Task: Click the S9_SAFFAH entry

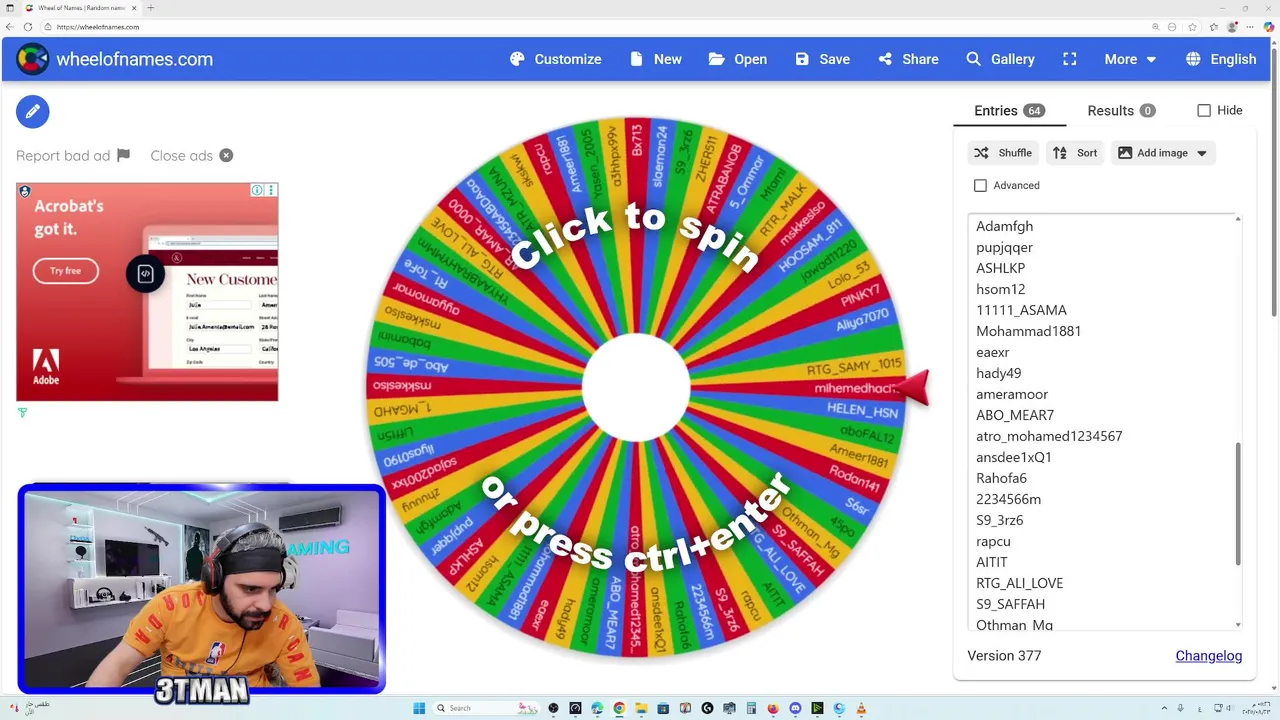Action: click(x=1010, y=604)
